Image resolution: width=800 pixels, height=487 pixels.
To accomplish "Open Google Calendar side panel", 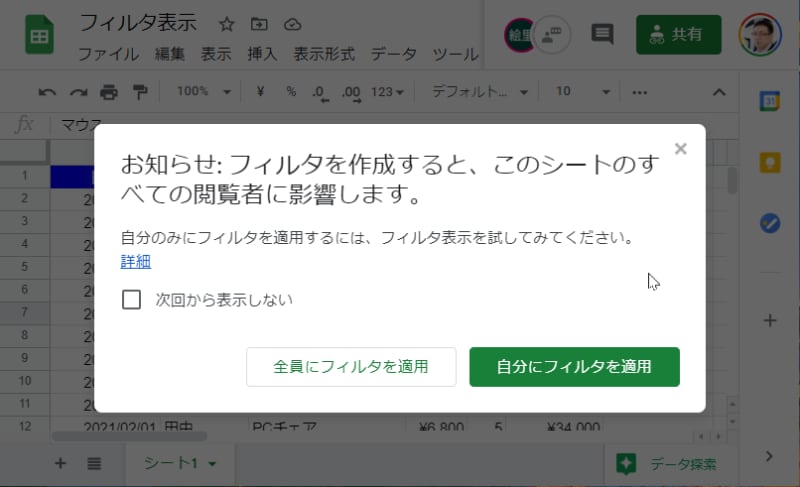I will (x=769, y=101).
